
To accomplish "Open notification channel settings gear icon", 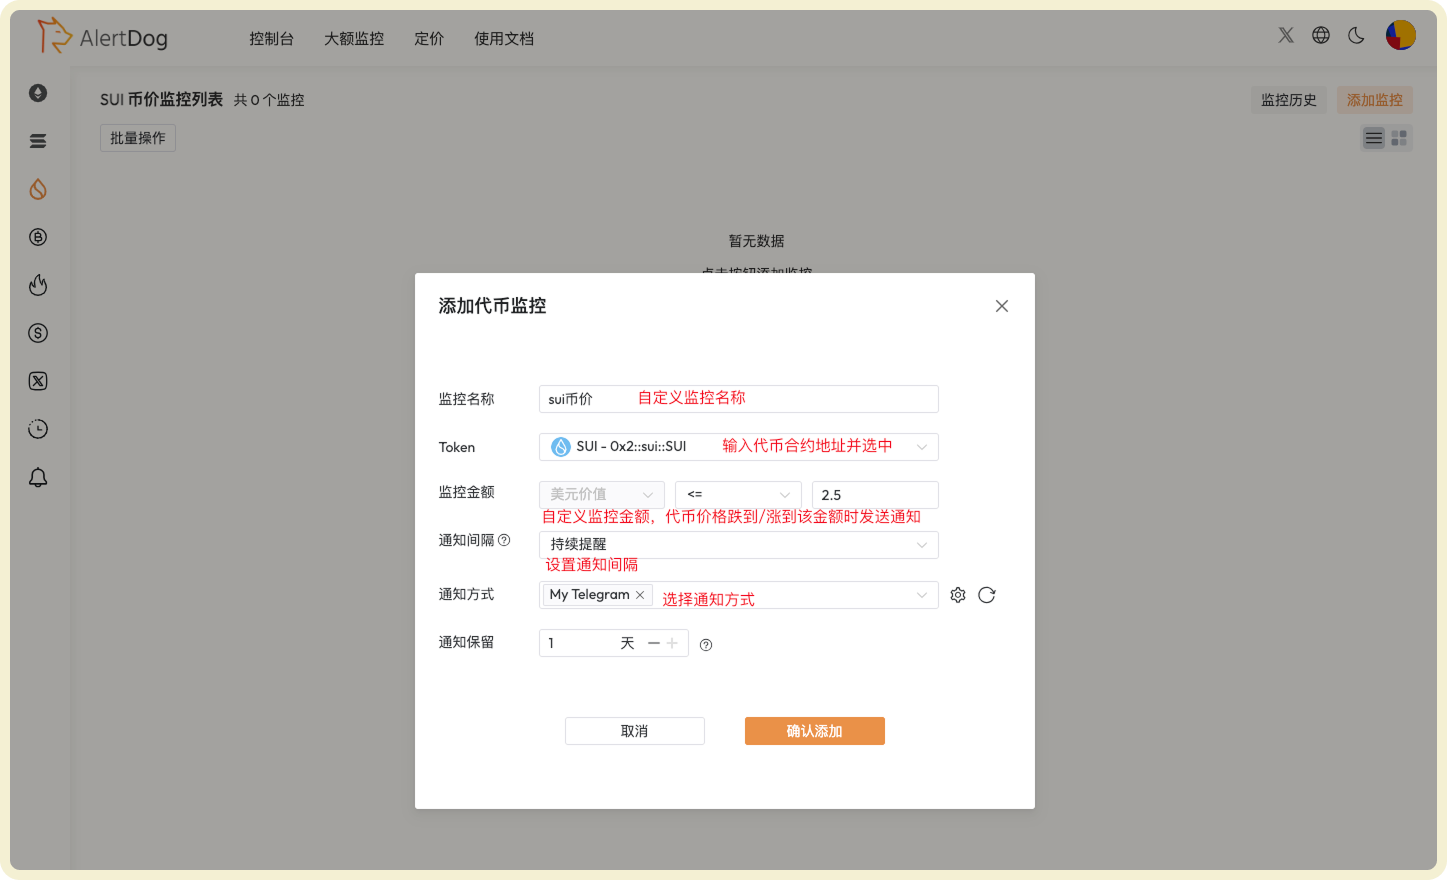I will click(957, 594).
